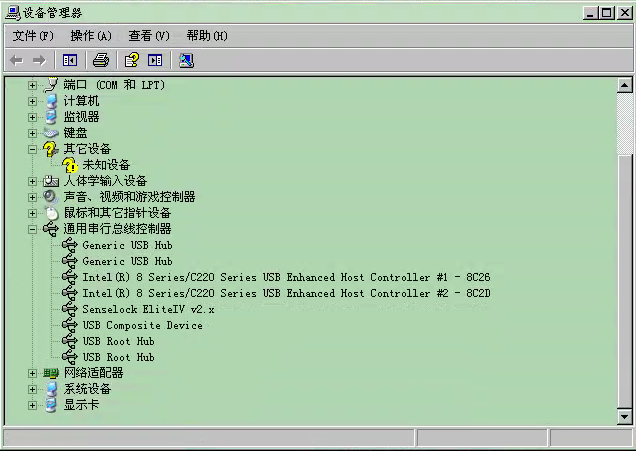Click USB icon of controller #1 - 8C26
Image resolution: width=636 pixels, height=451 pixels.
coord(70,277)
